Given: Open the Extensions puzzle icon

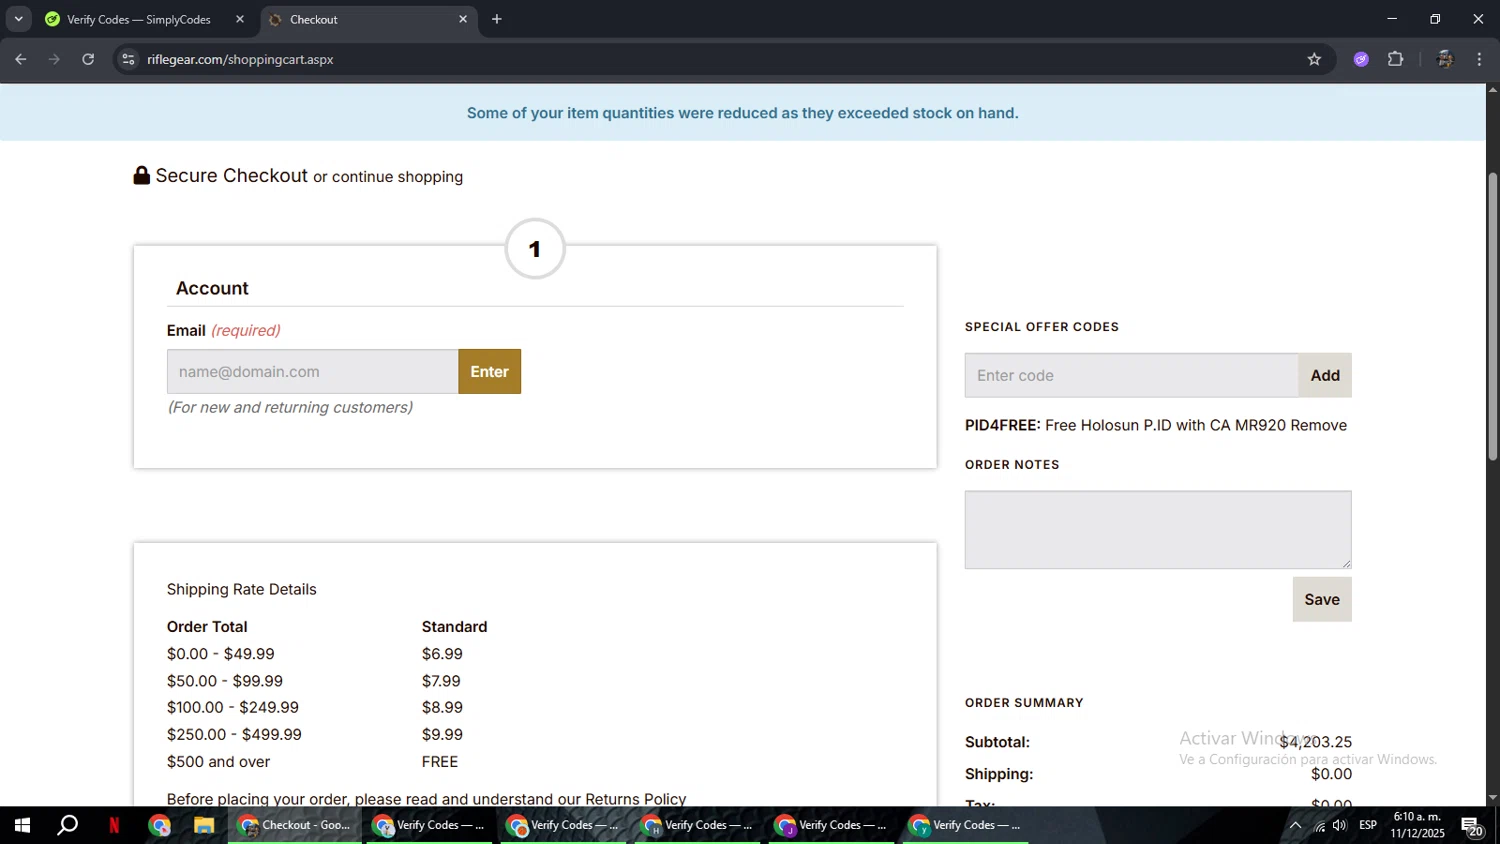Looking at the screenshot, I should [x=1396, y=59].
